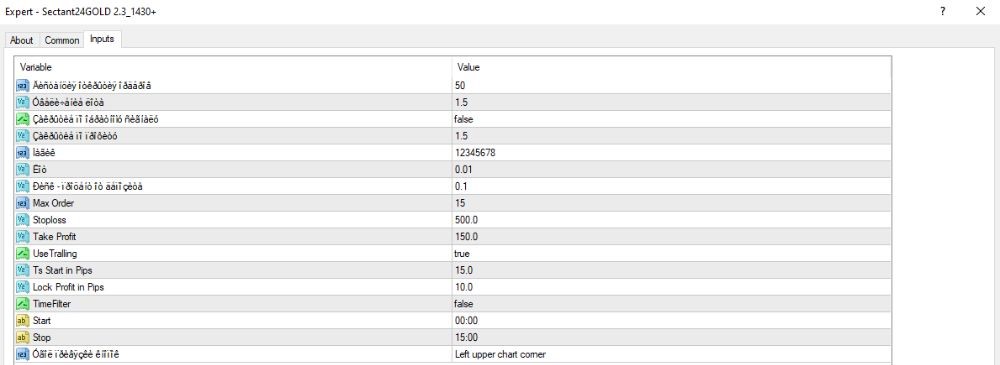Click the boolean icon next to UseTralling
This screenshot has height=365, width=1000.
click(x=24, y=253)
